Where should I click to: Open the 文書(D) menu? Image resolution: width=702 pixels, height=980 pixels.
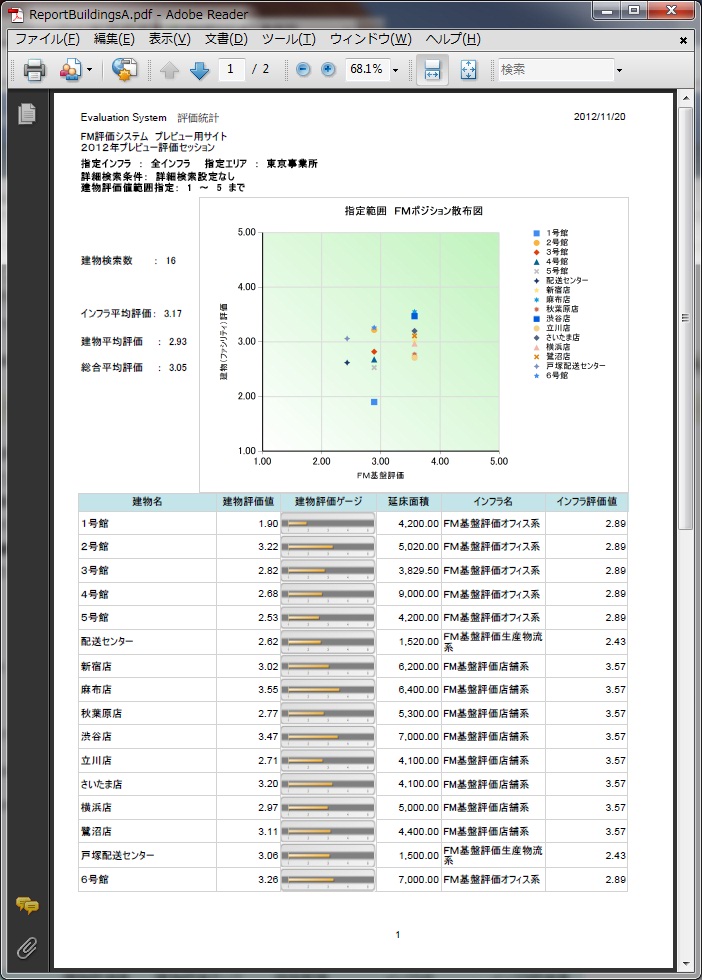pyautogui.click(x=226, y=39)
